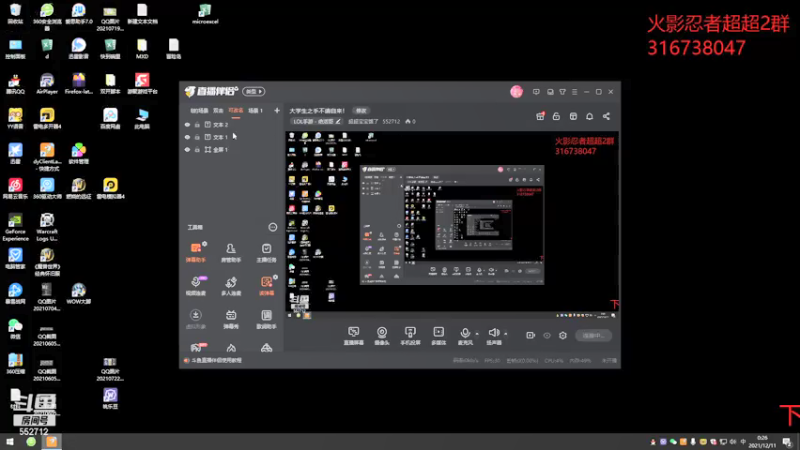
Task: Select the microexcel desktop icon
Action: [x=205, y=14]
